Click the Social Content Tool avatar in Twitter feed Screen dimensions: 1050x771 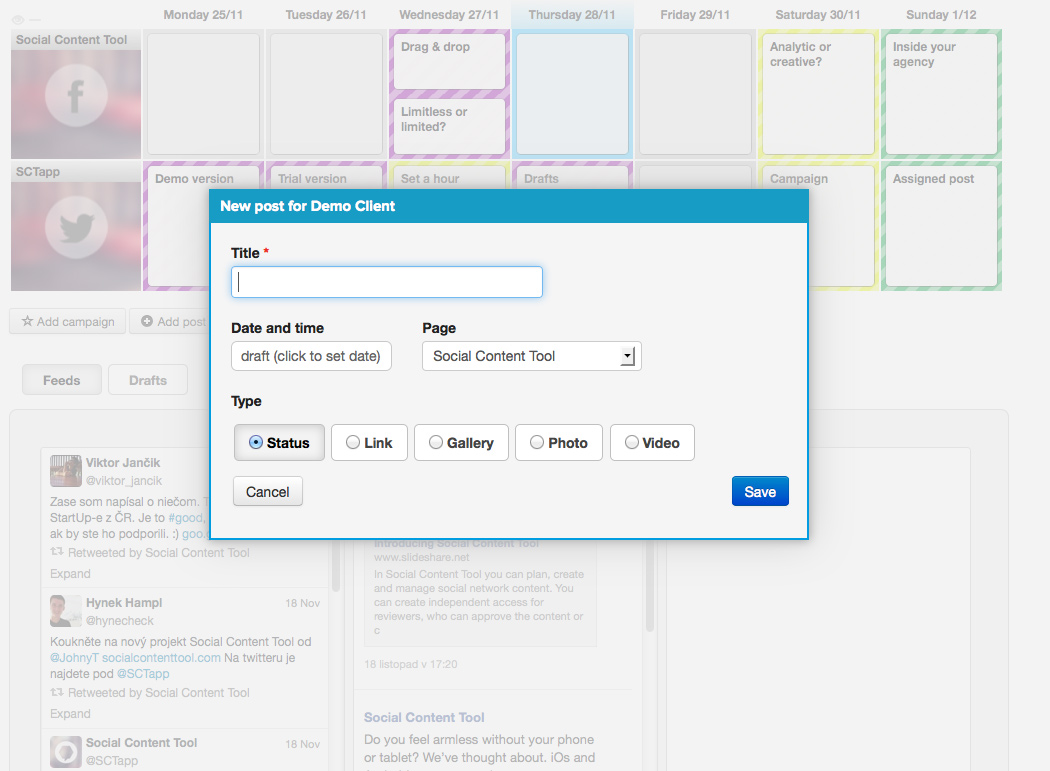[66, 751]
